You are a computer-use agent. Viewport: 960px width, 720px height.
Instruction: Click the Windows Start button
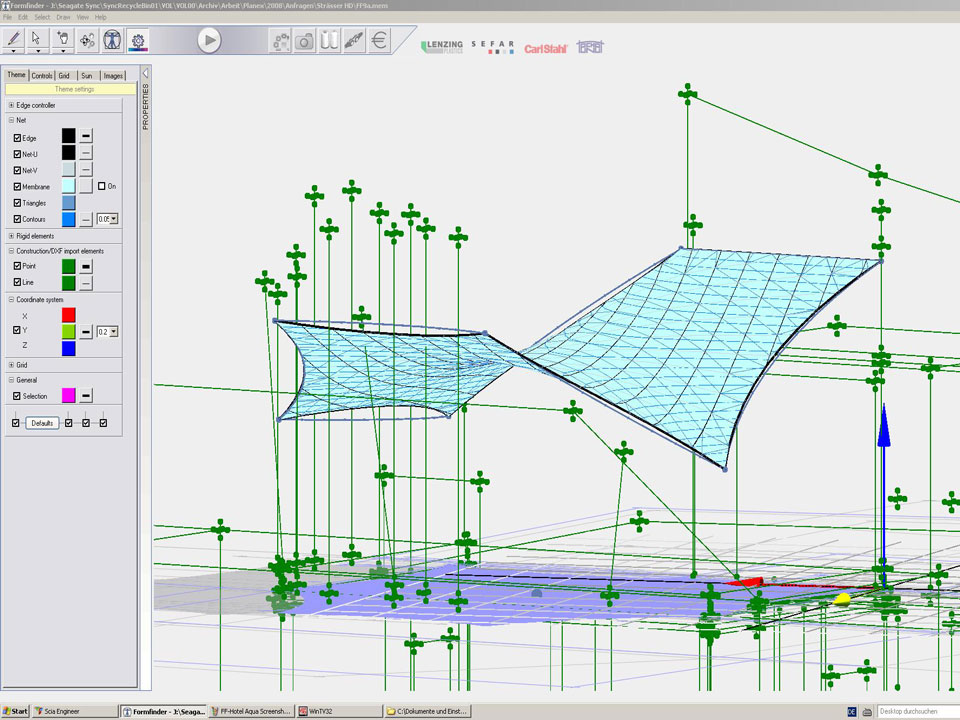15,711
